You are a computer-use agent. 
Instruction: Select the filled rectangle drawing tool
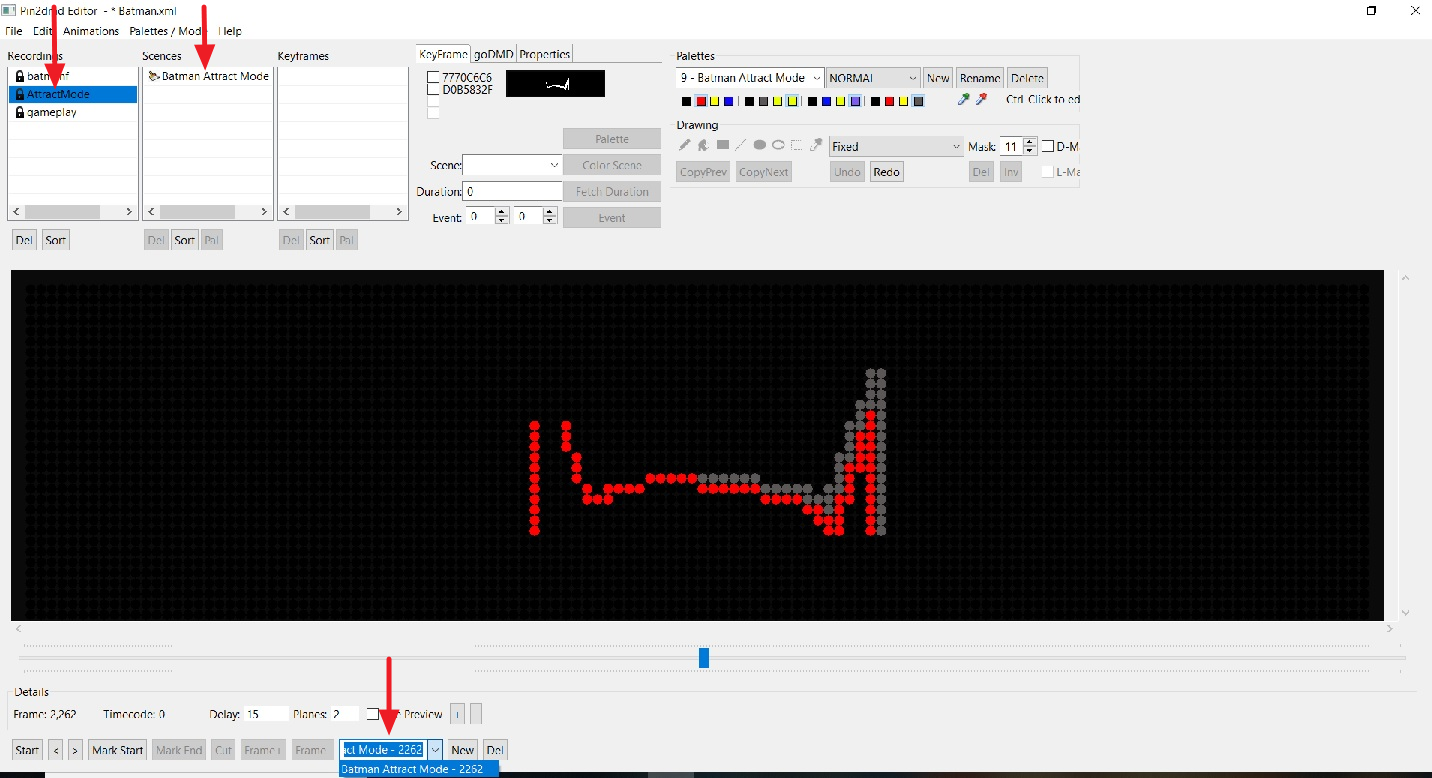(722, 145)
